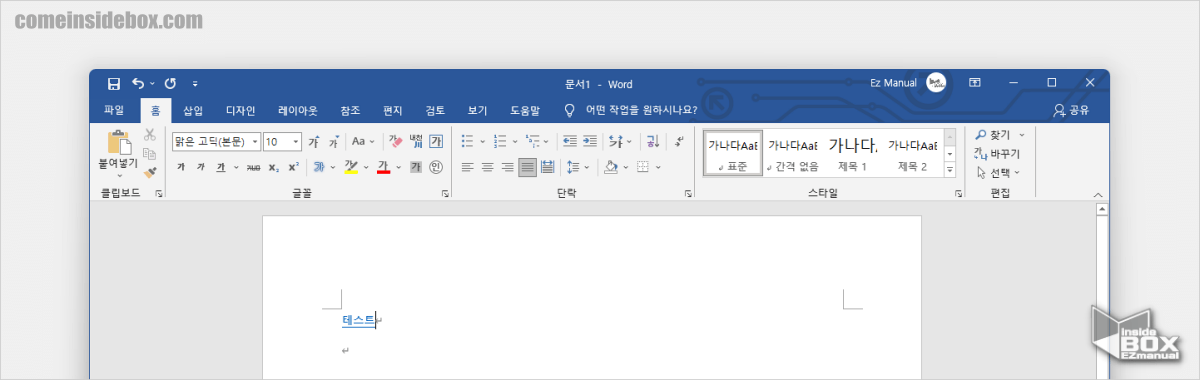Center-align the text
Image resolution: width=1200 pixels, height=380 pixels.
pos(488,167)
